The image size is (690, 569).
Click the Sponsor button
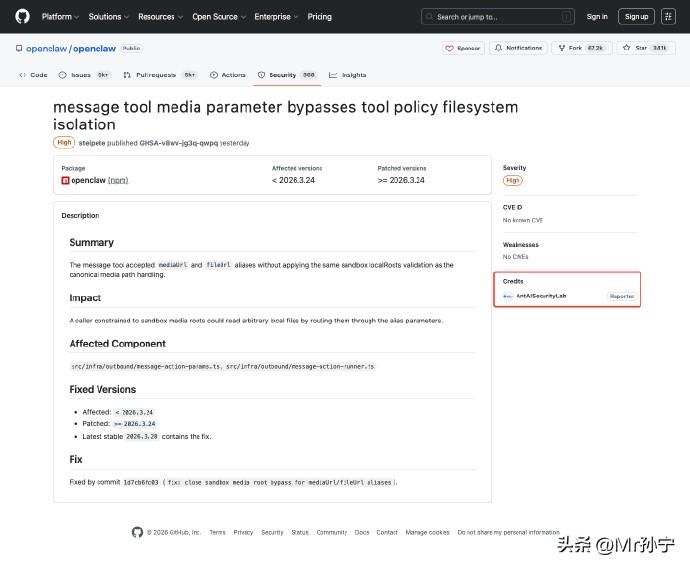[463, 48]
